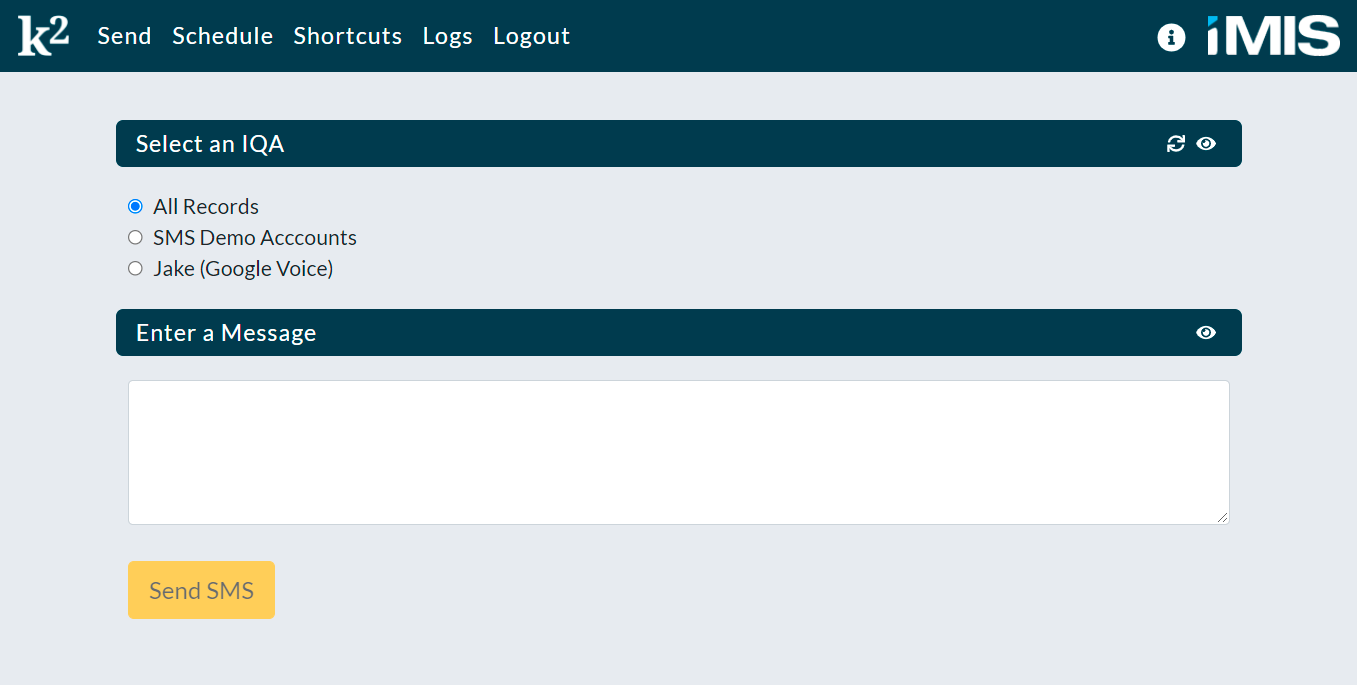Click the iMIS logo

tap(1273, 36)
